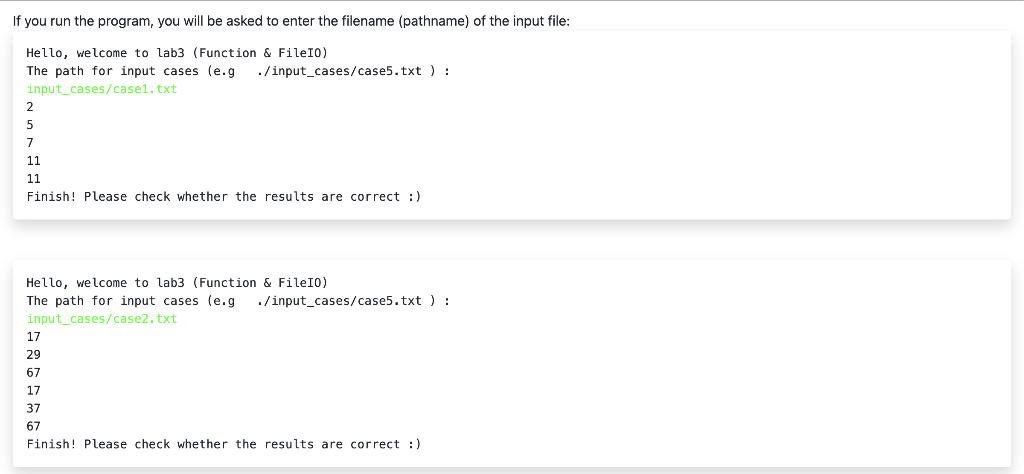Click the output line "7" in first block
The width and height of the screenshot is (1024, 474).
(30, 143)
